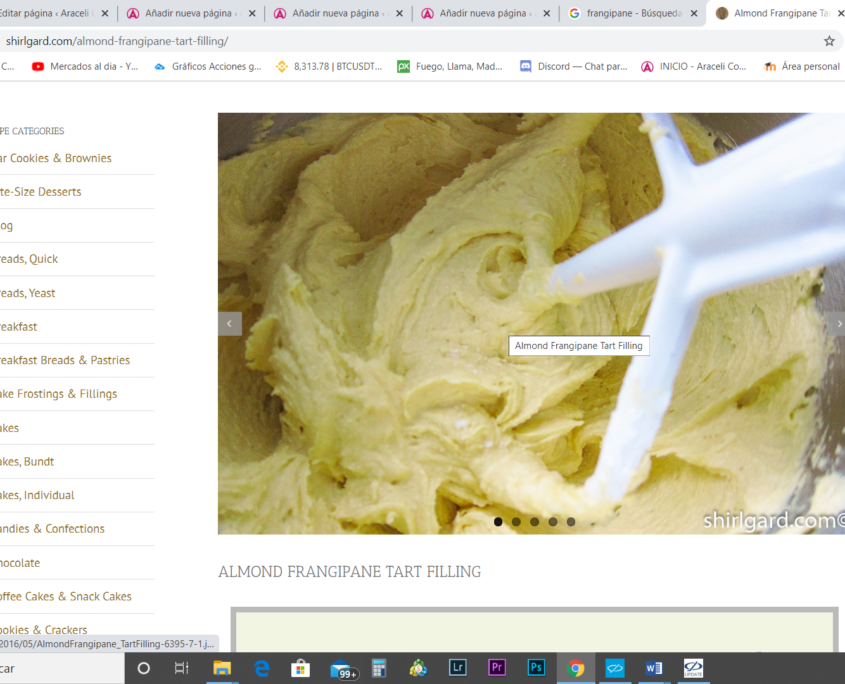Switch to the frangipane - Búsqueda tab
This screenshot has width=845, height=684.
point(633,13)
